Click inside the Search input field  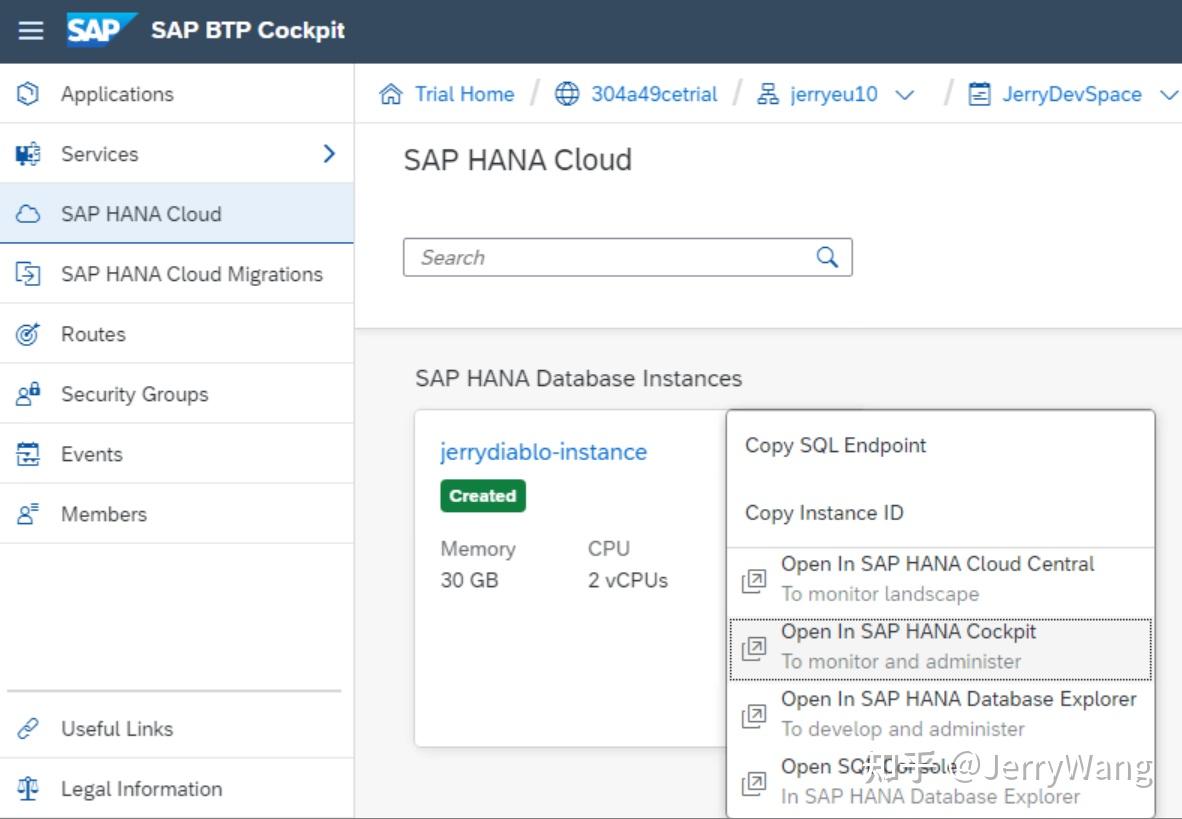point(600,257)
